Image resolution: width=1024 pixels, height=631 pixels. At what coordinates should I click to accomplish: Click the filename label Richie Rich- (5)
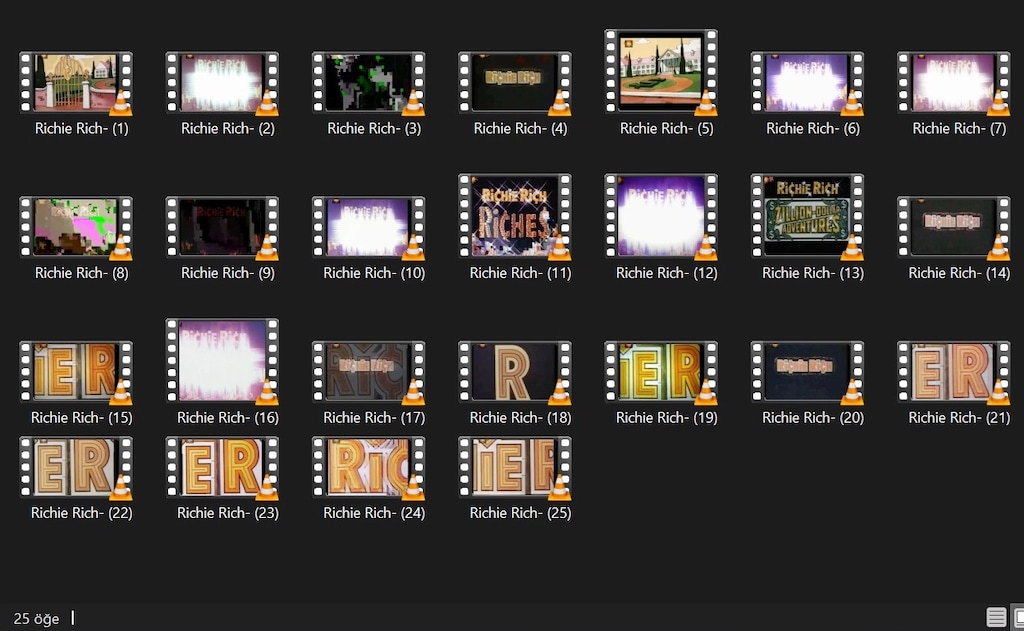667,129
